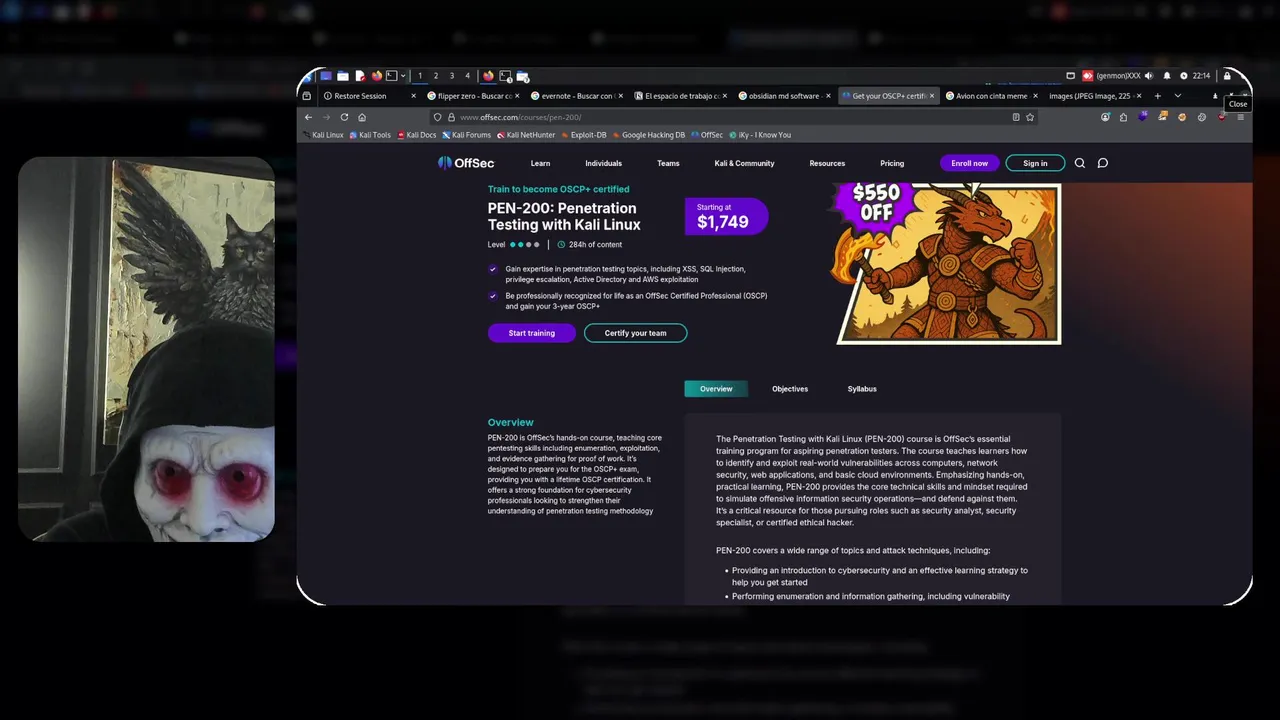The height and width of the screenshot is (720, 1280).
Task: Click the site shield icon in address bar
Action: [x=437, y=117]
